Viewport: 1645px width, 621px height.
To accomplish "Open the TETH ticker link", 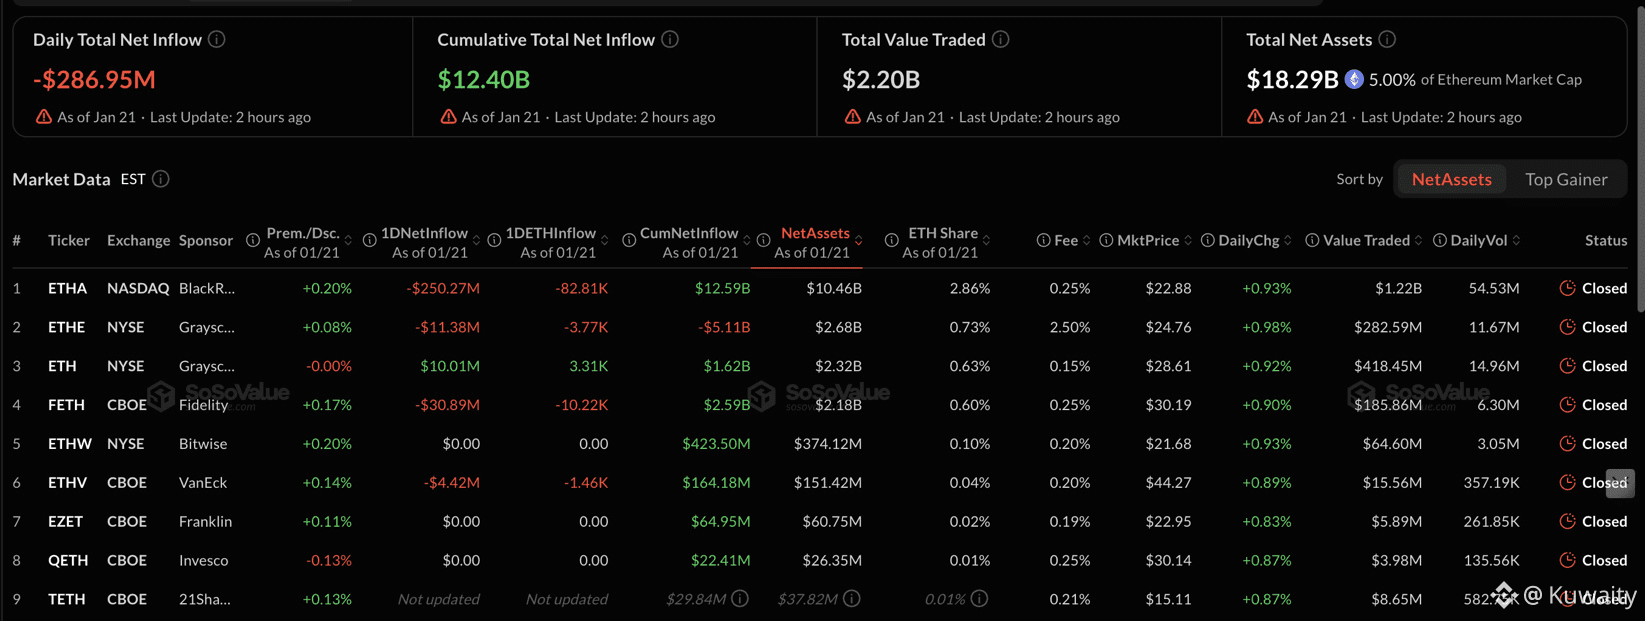I will pyautogui.click(x=66, y=599).
